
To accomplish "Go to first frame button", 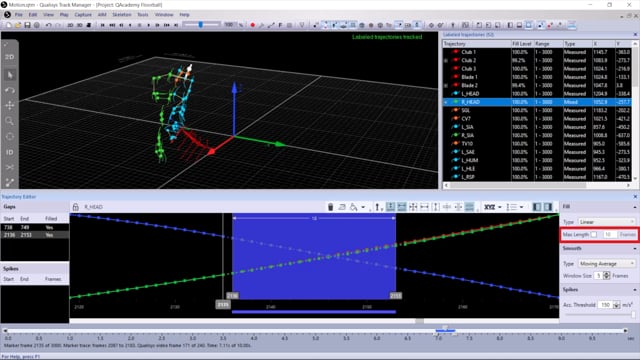I will (x=102, y=25).
